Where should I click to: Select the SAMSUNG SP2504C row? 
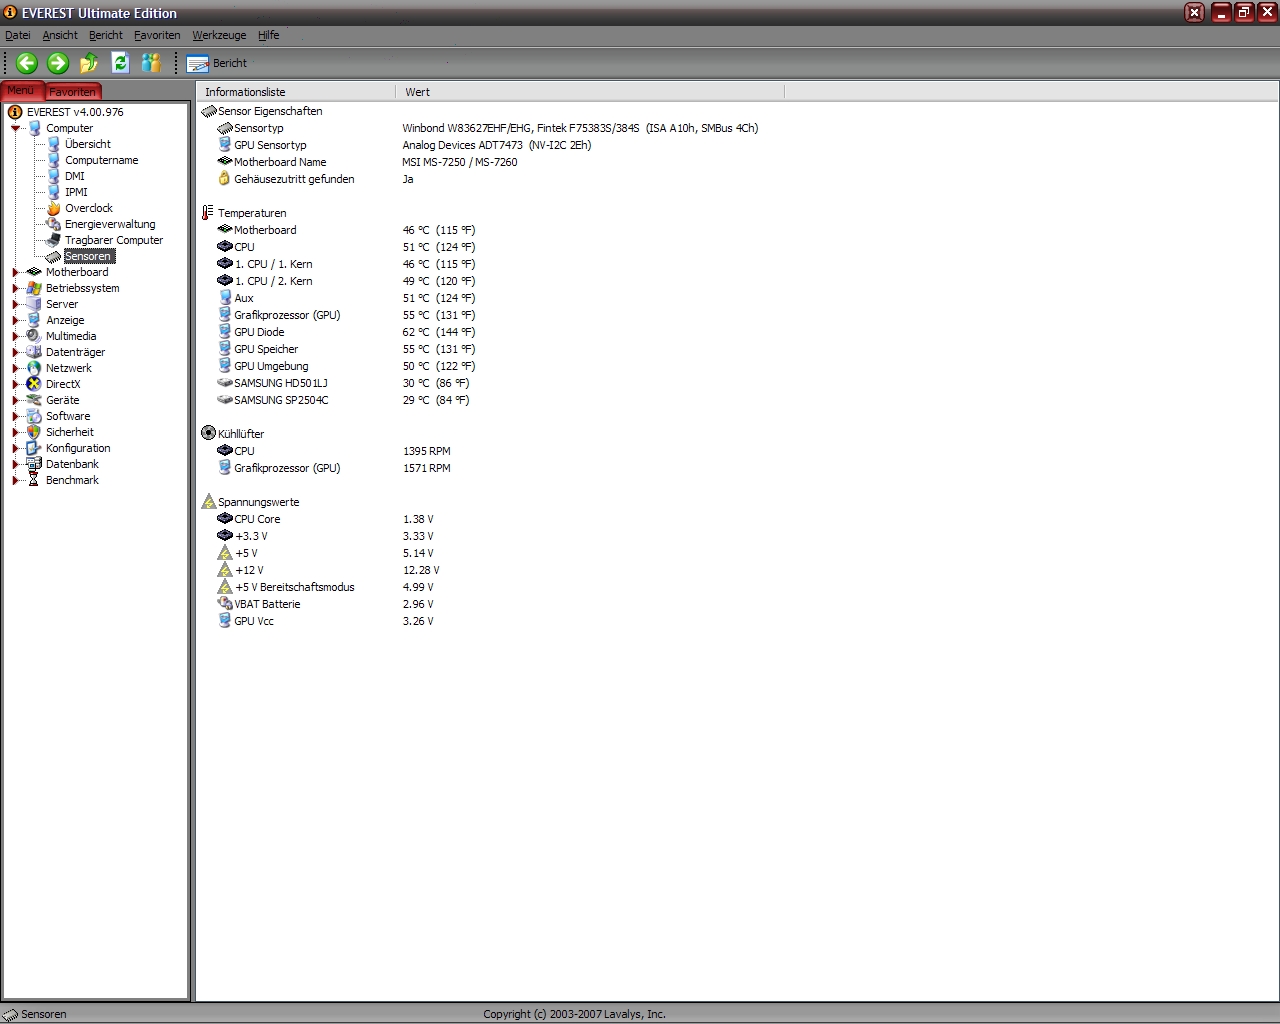coord(343,400)
